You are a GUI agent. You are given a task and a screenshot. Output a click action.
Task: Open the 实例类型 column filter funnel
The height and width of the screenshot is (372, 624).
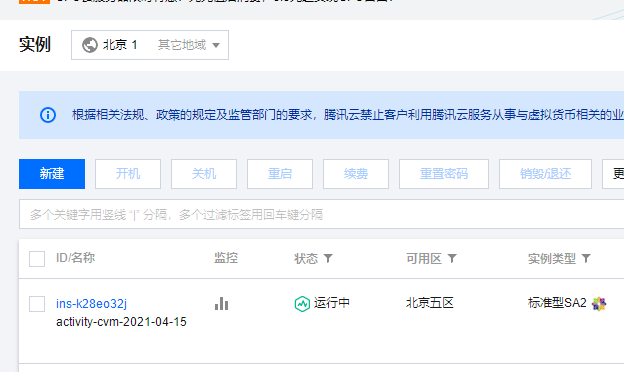pos(586,259)
